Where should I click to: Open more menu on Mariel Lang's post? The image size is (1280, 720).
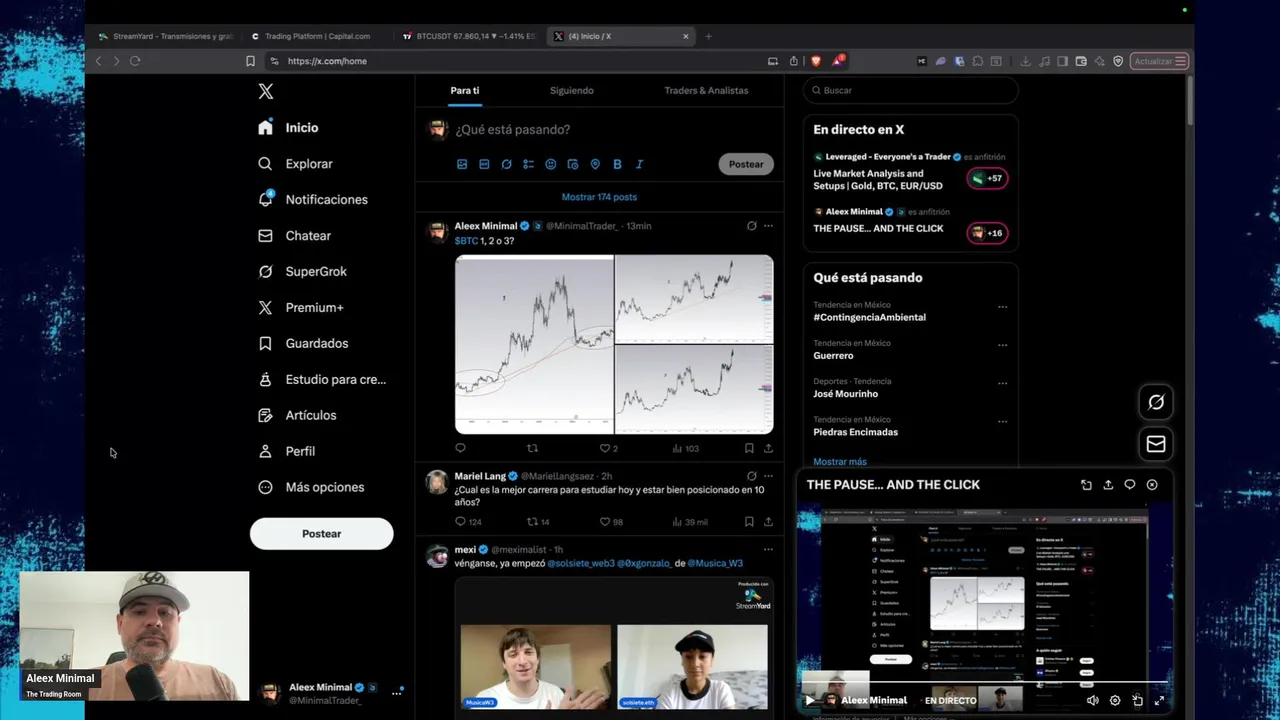pos(768,476)
